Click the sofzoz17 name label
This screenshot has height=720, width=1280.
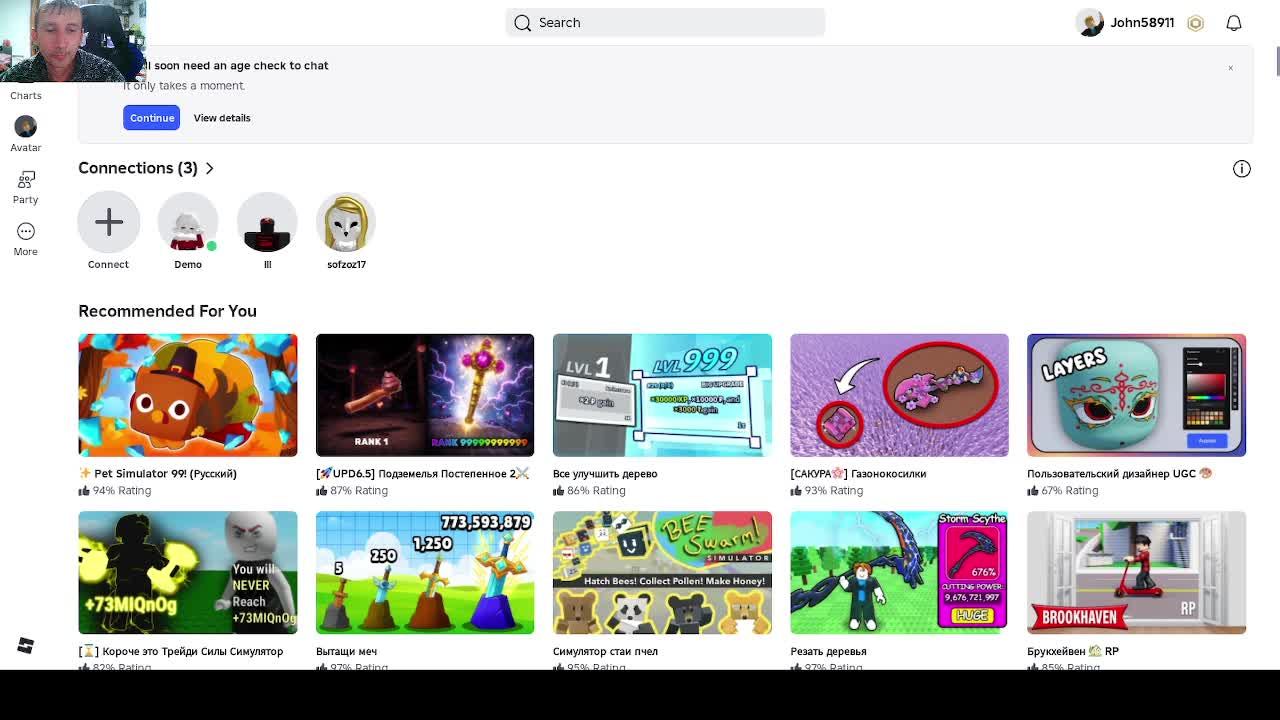[x=346, y=265]
